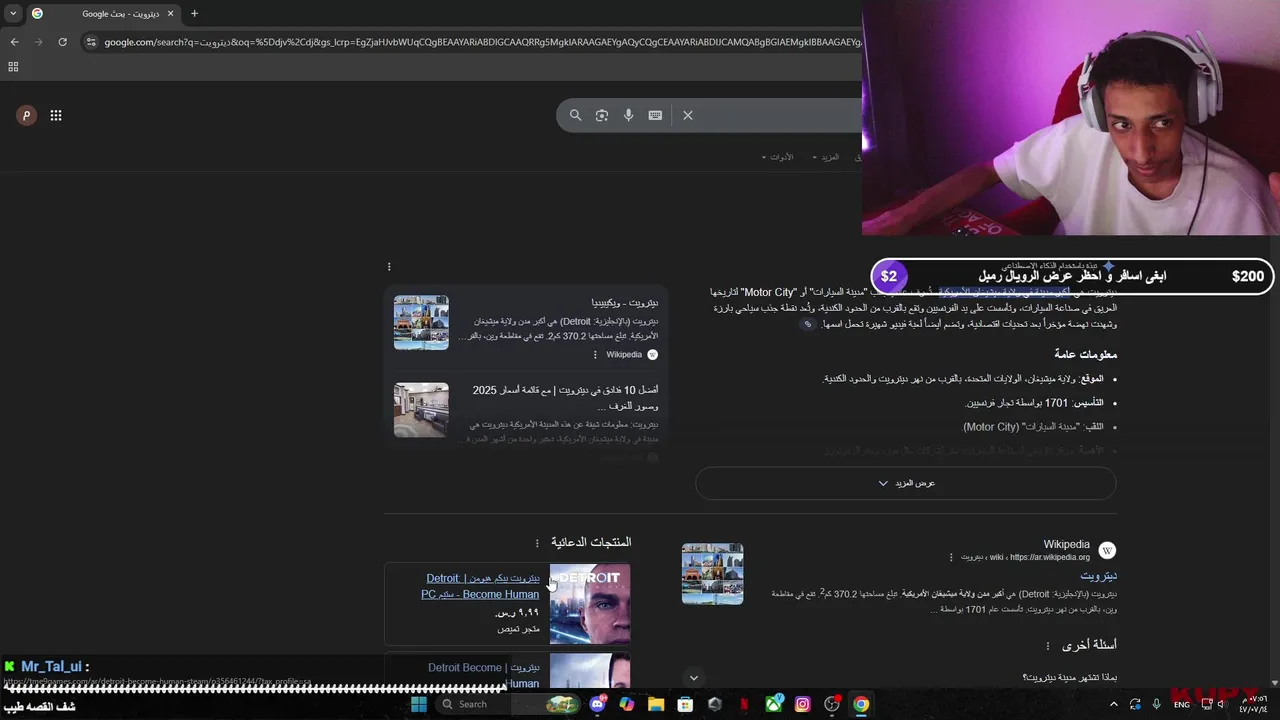The image size is (1280, 720).
Task: Expand question بماذا تشتهر مدينة ديترويت؟
Action: 1069,678
